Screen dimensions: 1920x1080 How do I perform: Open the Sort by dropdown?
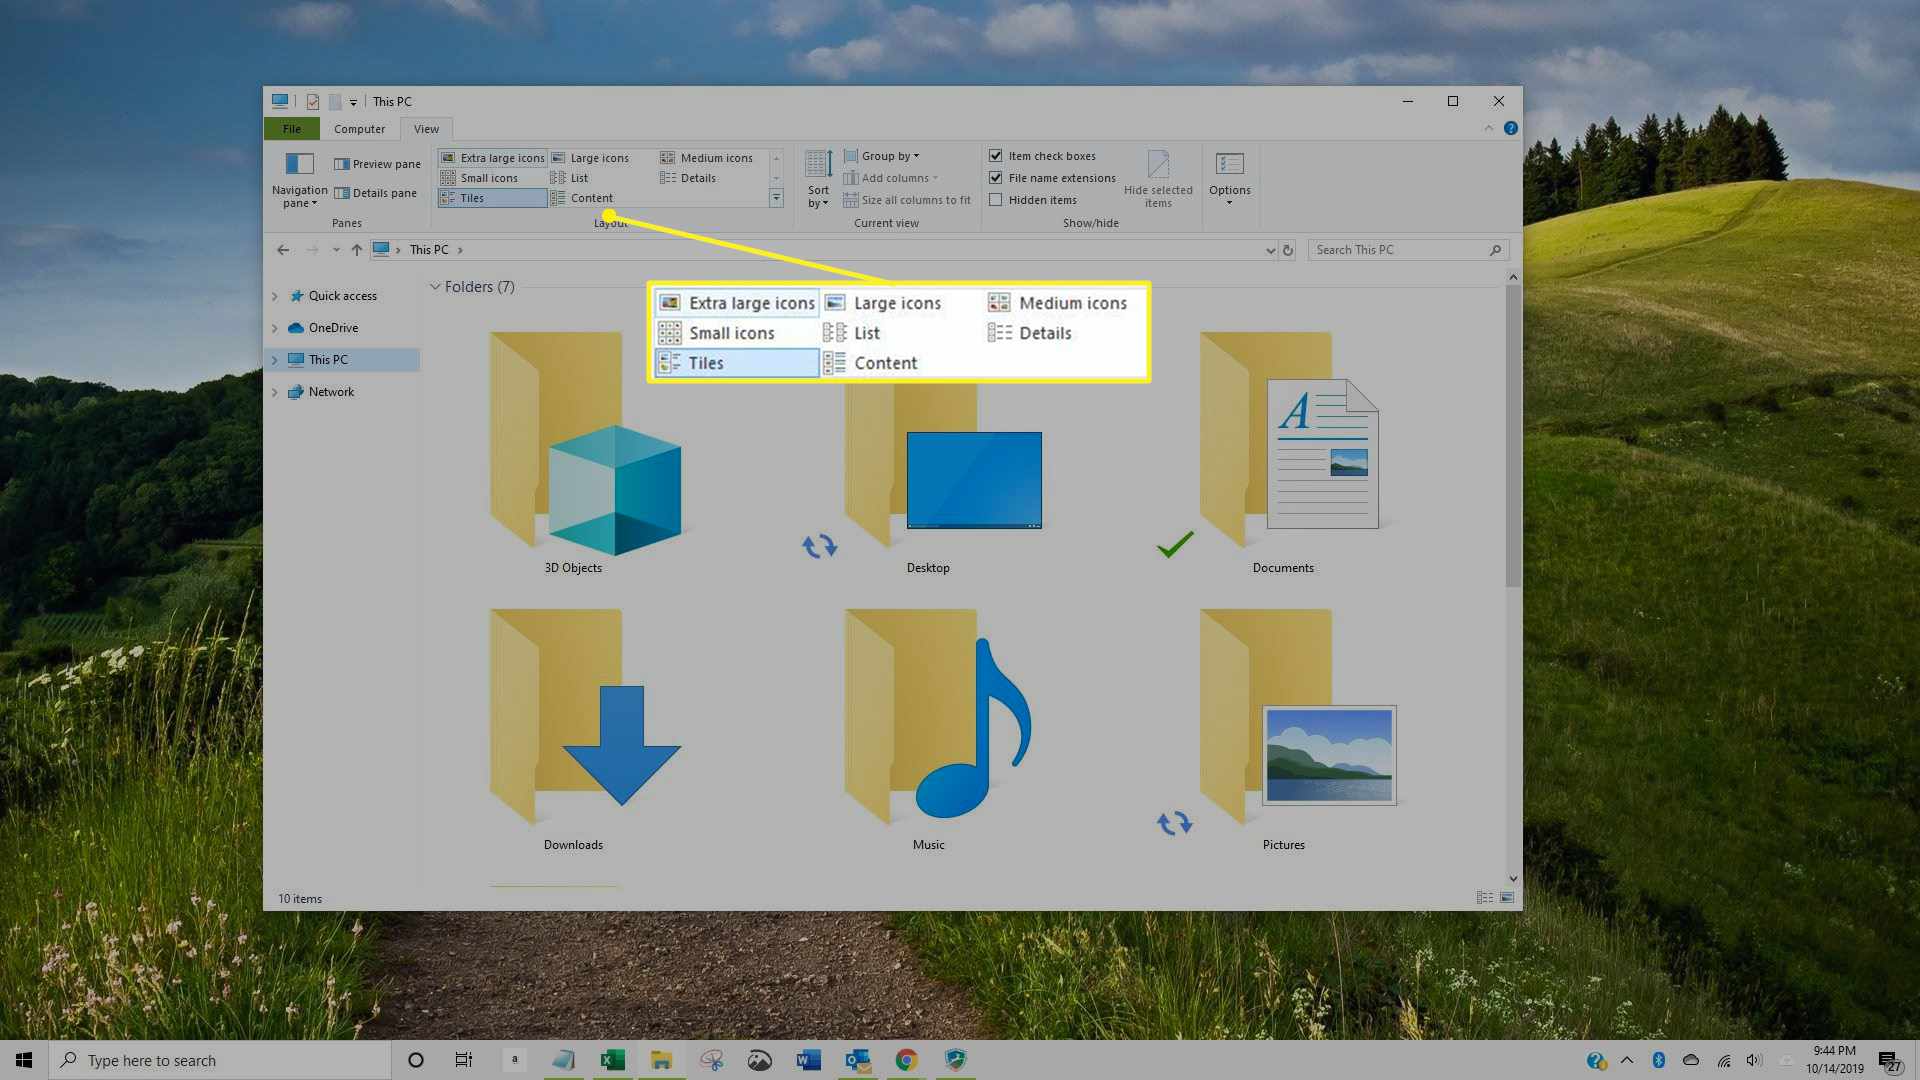click(818, 180)
